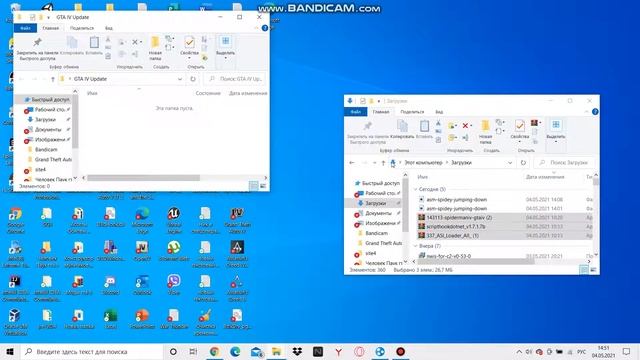Click Paste icon in GTA IV Update ribbon

click(94, 42)
